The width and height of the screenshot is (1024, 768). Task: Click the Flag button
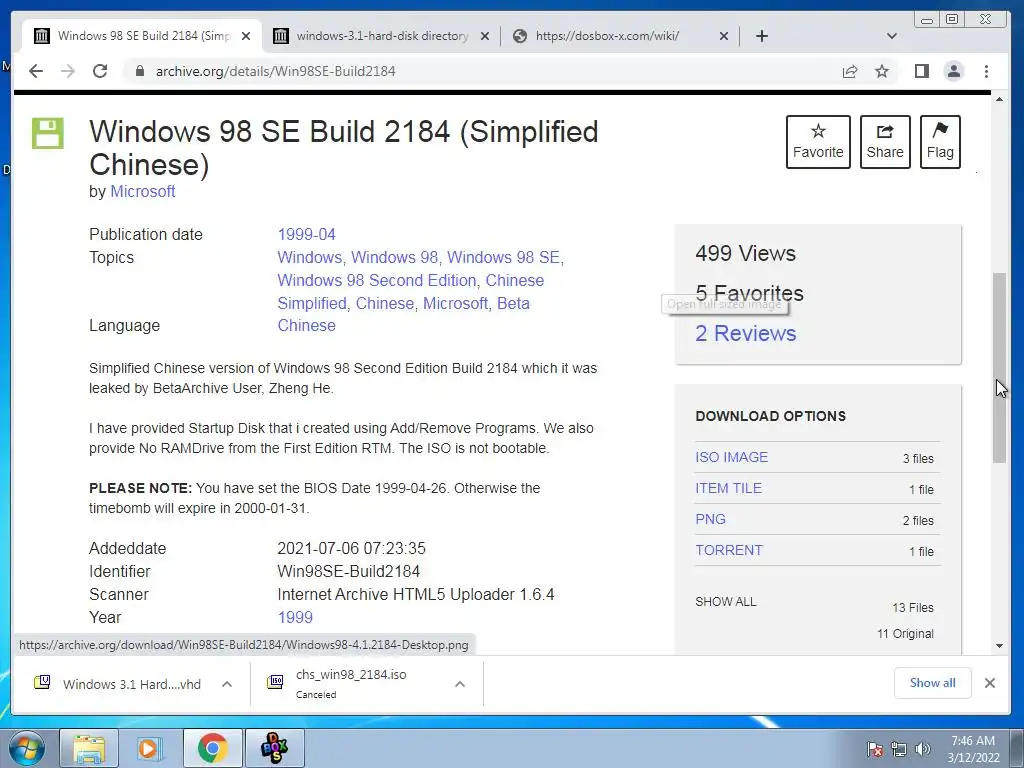[x=940, y=142]
